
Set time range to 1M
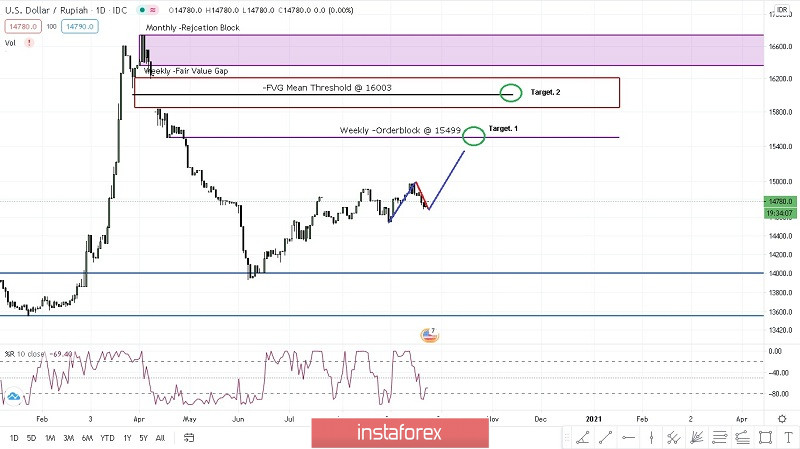[x=49, y=438]
